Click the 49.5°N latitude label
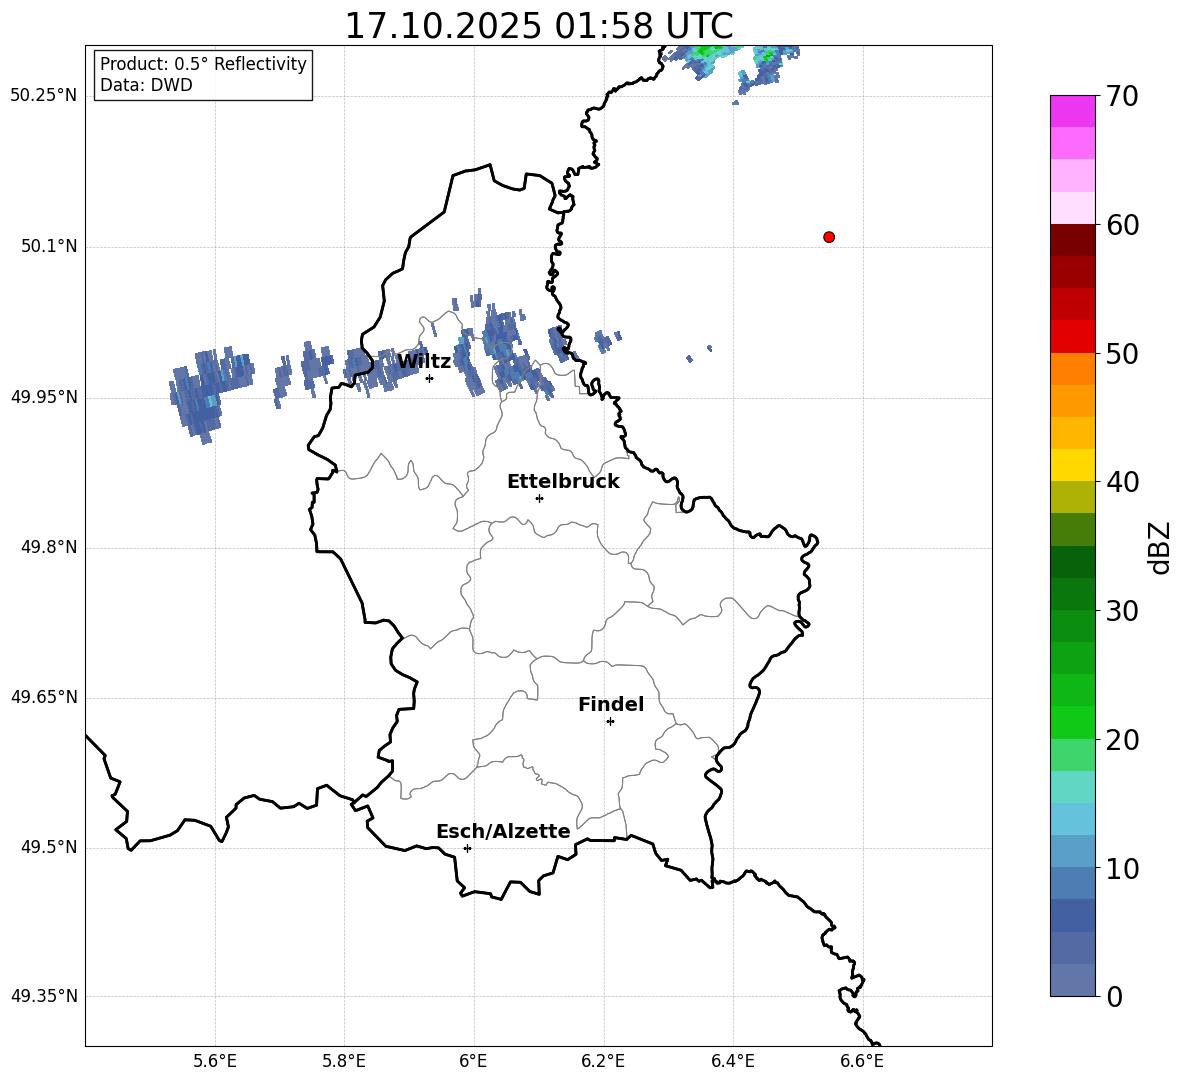The height and width of the screenshot is (1081, 1184). pos(49,847)
